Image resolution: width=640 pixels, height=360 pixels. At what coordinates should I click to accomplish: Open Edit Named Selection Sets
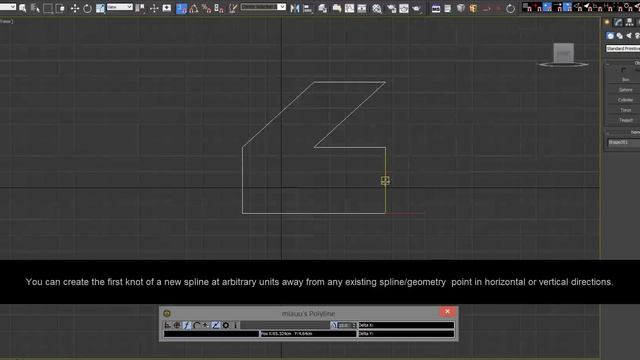233,8
